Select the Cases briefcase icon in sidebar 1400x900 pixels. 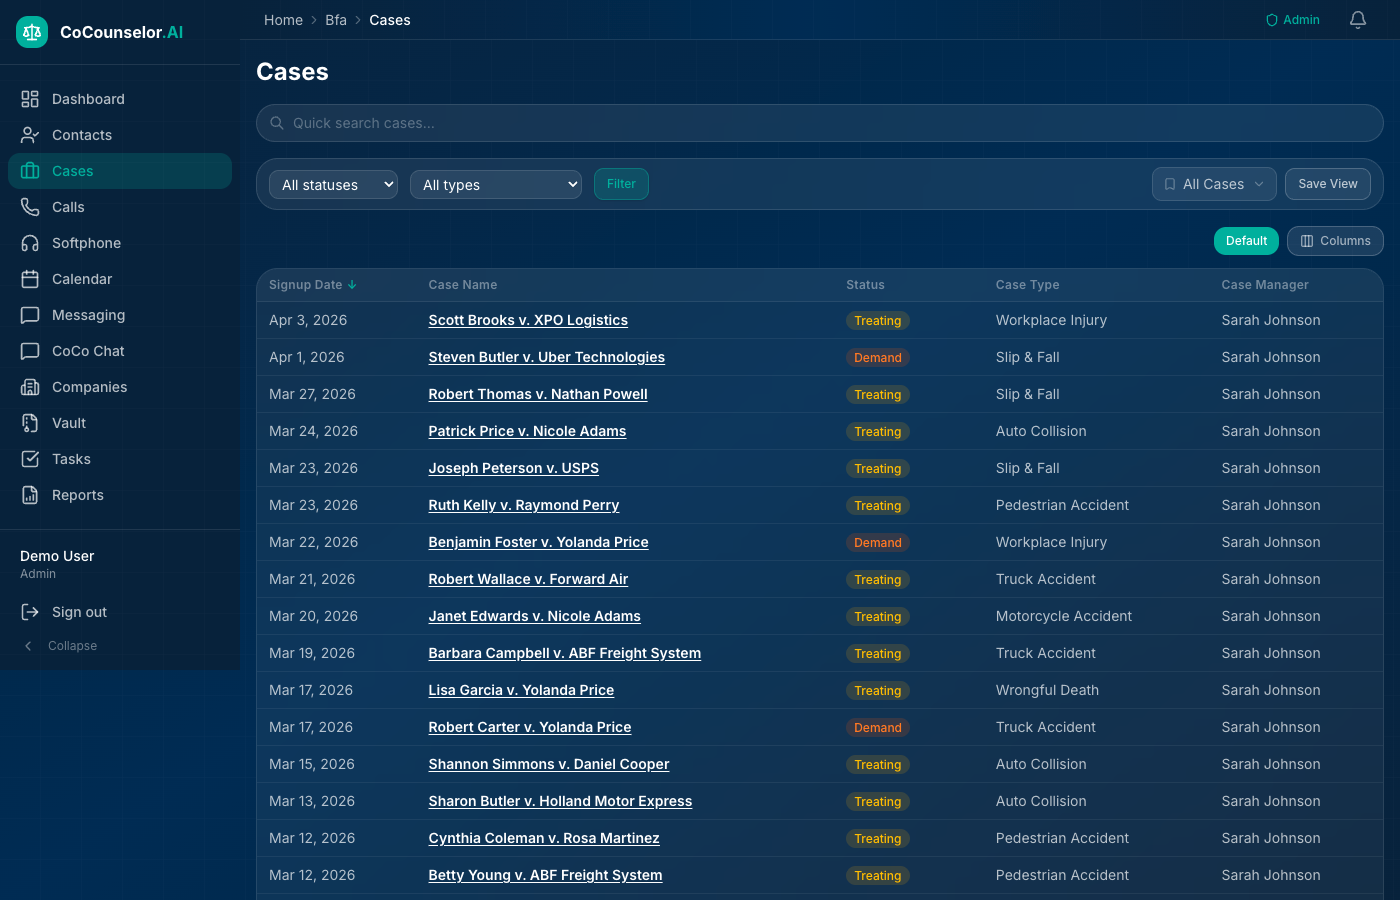pos(30,171)
